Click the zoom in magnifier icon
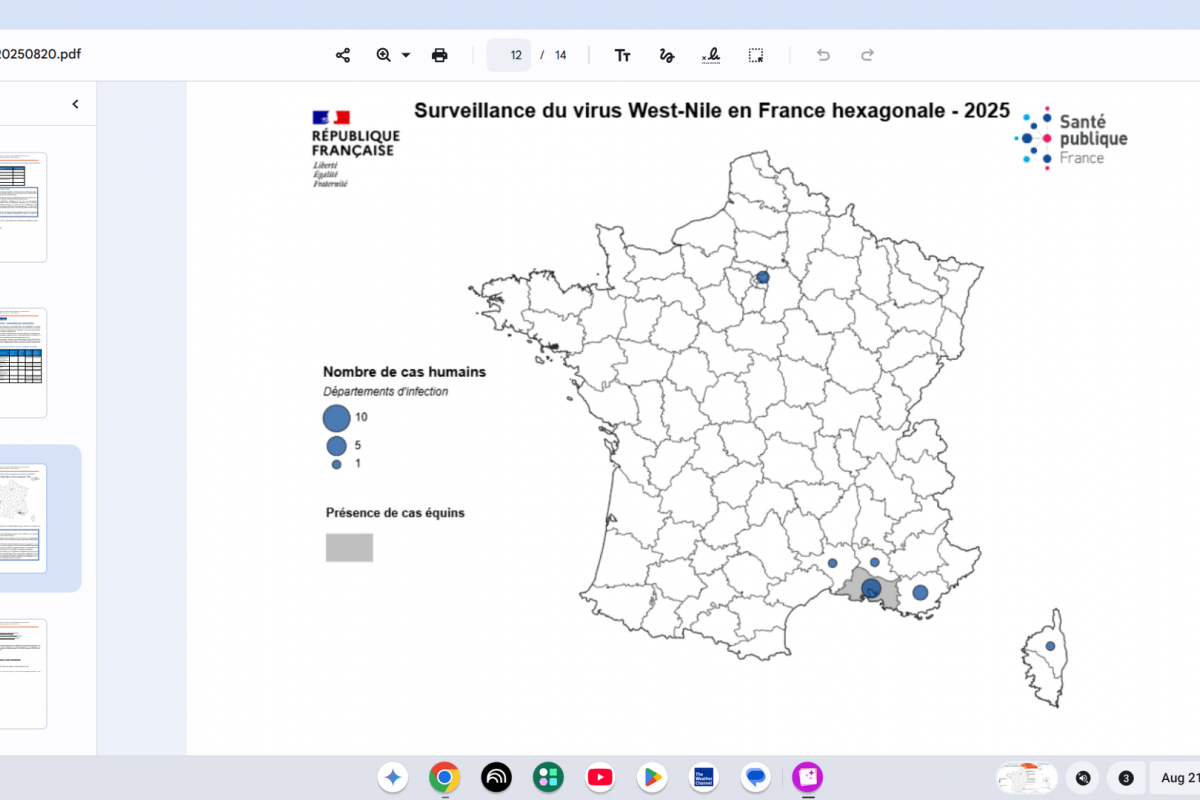Image resolution: width=1200 pixels, height=800 pixels. pyautogui.click(x=384, y=55)
